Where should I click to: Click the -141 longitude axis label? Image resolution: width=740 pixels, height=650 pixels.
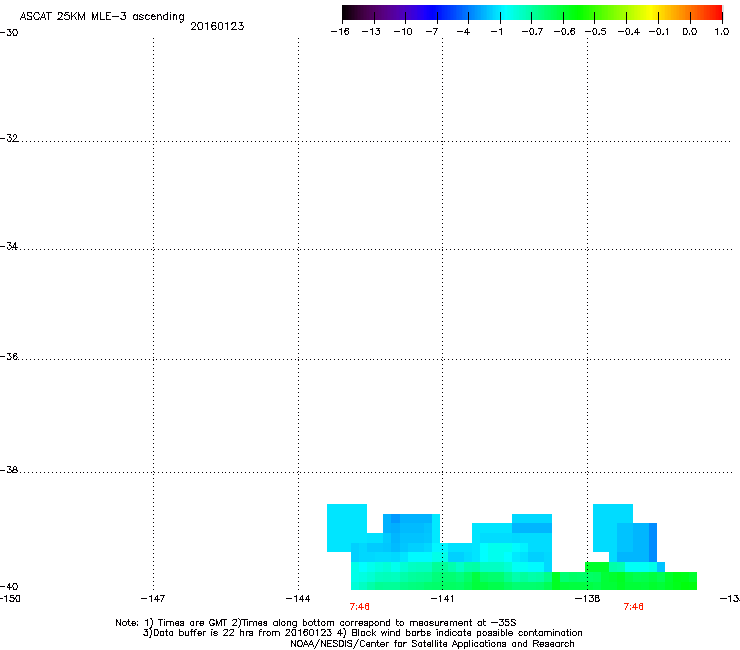(442, 599)
